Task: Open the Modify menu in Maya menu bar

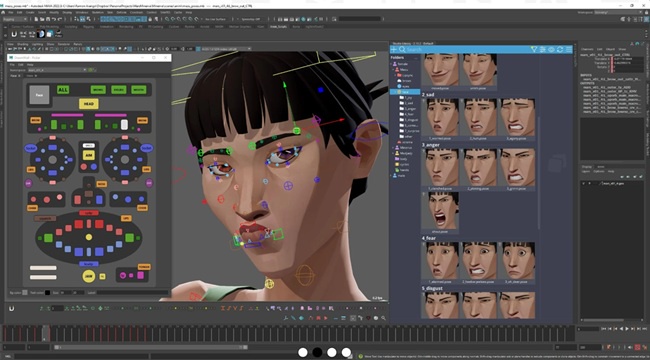Action: click(54, 12)
